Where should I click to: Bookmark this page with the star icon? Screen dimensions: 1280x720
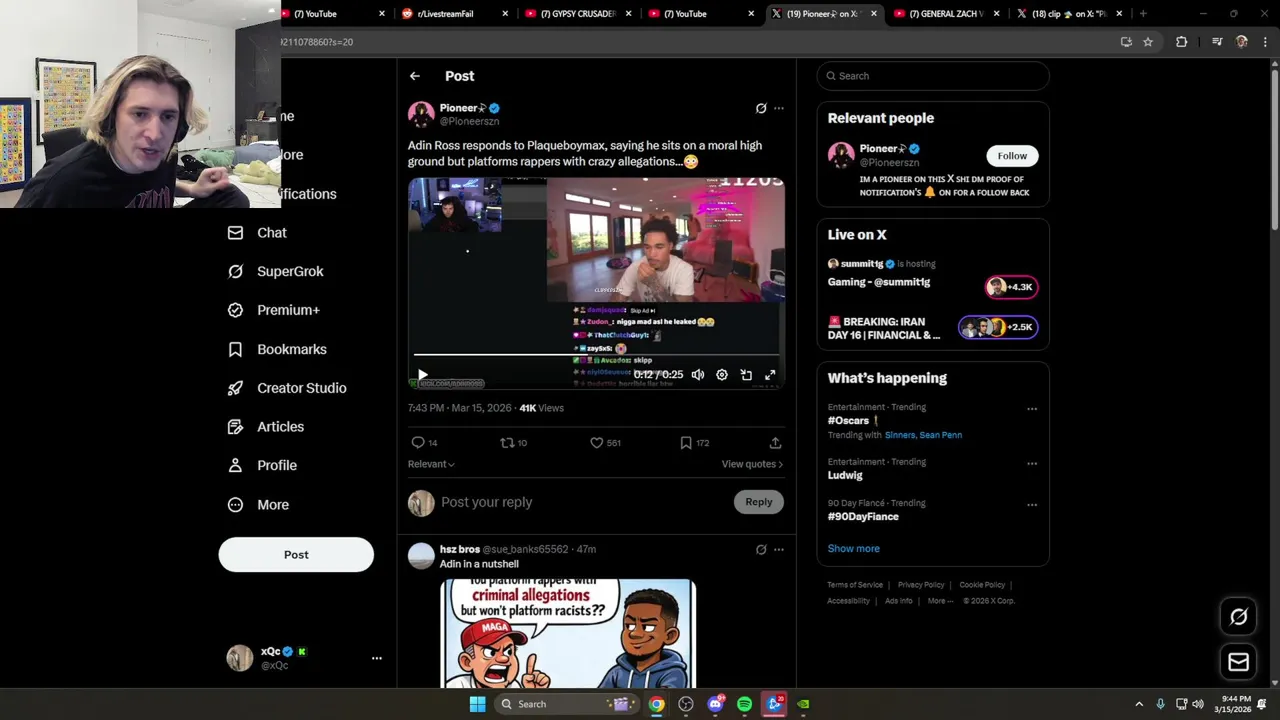(1148, 42)
